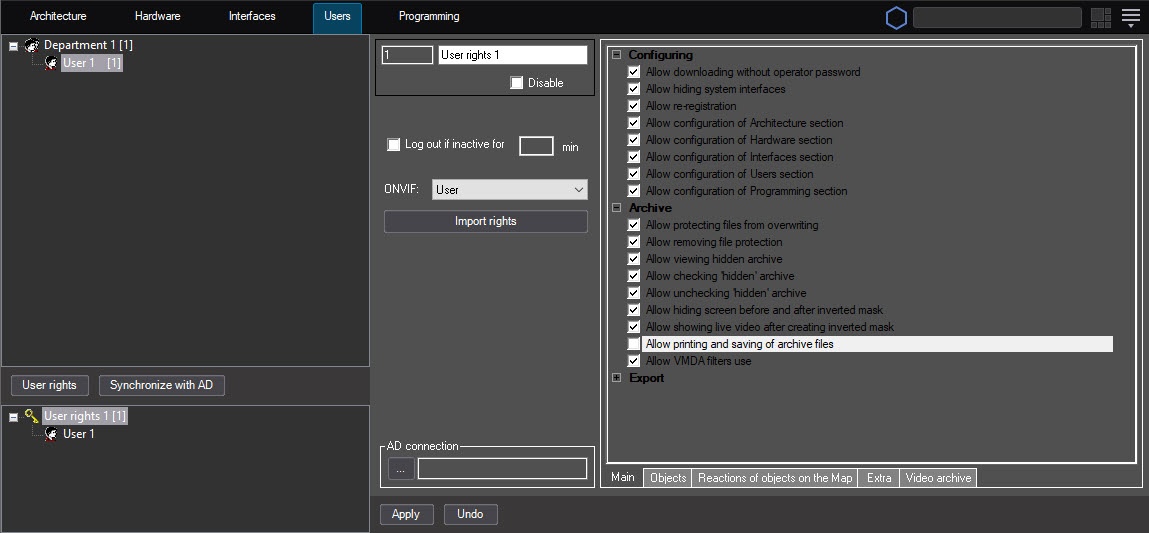Image resolution: width=1149 pixels, height=533 pixels.
Task: Enable printing and saving of archive files
Action: click(634, 344)
